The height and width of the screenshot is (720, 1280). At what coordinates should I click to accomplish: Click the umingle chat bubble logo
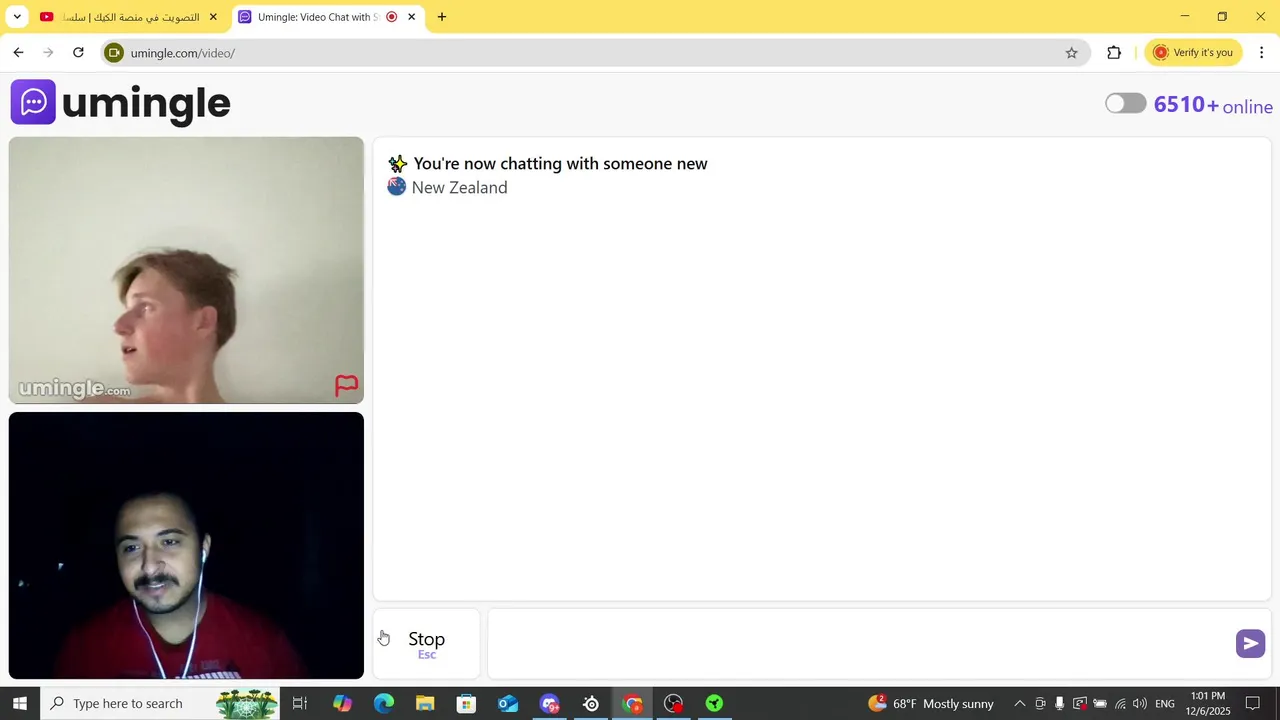click(x=33, y=102)
